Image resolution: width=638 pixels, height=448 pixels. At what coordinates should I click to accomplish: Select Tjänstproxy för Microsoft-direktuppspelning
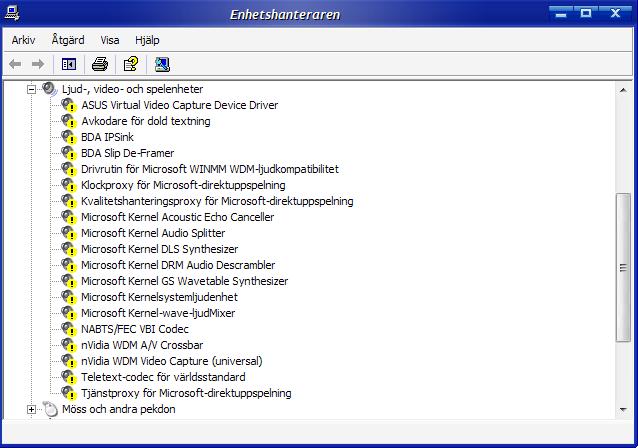click(186, 393)
